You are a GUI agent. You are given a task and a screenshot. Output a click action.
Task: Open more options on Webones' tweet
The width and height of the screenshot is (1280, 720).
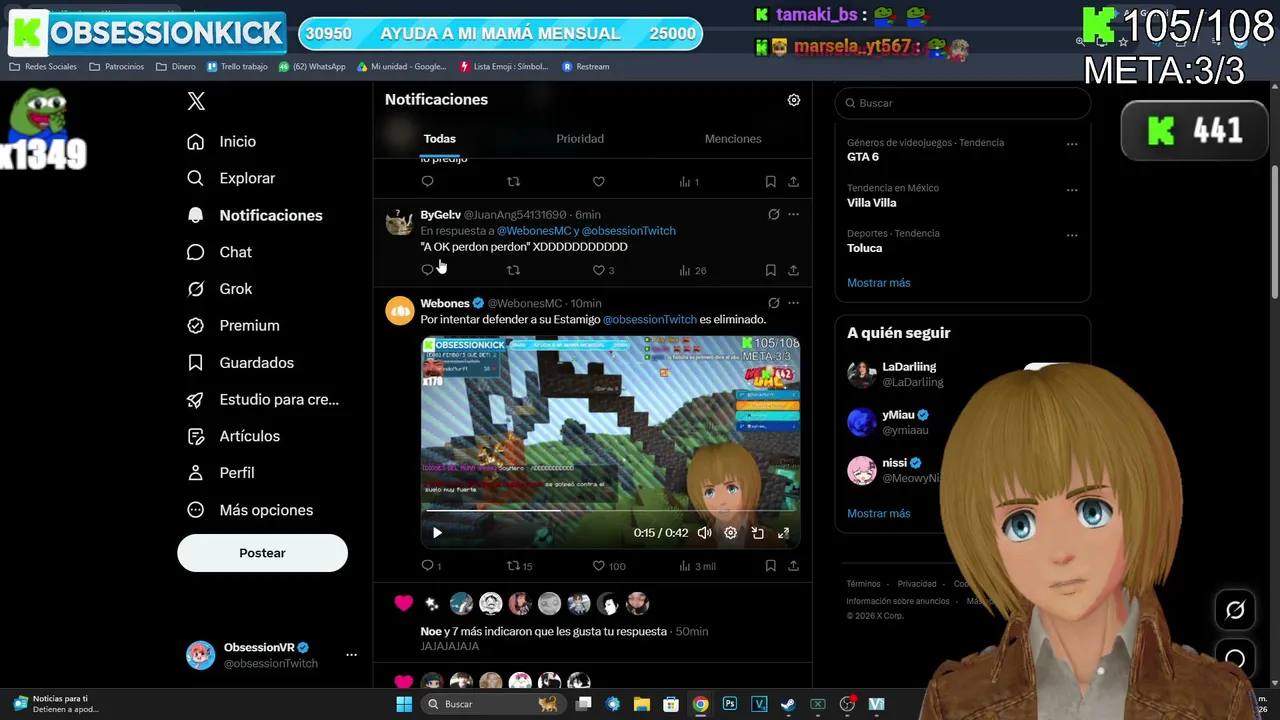(793, 303)
